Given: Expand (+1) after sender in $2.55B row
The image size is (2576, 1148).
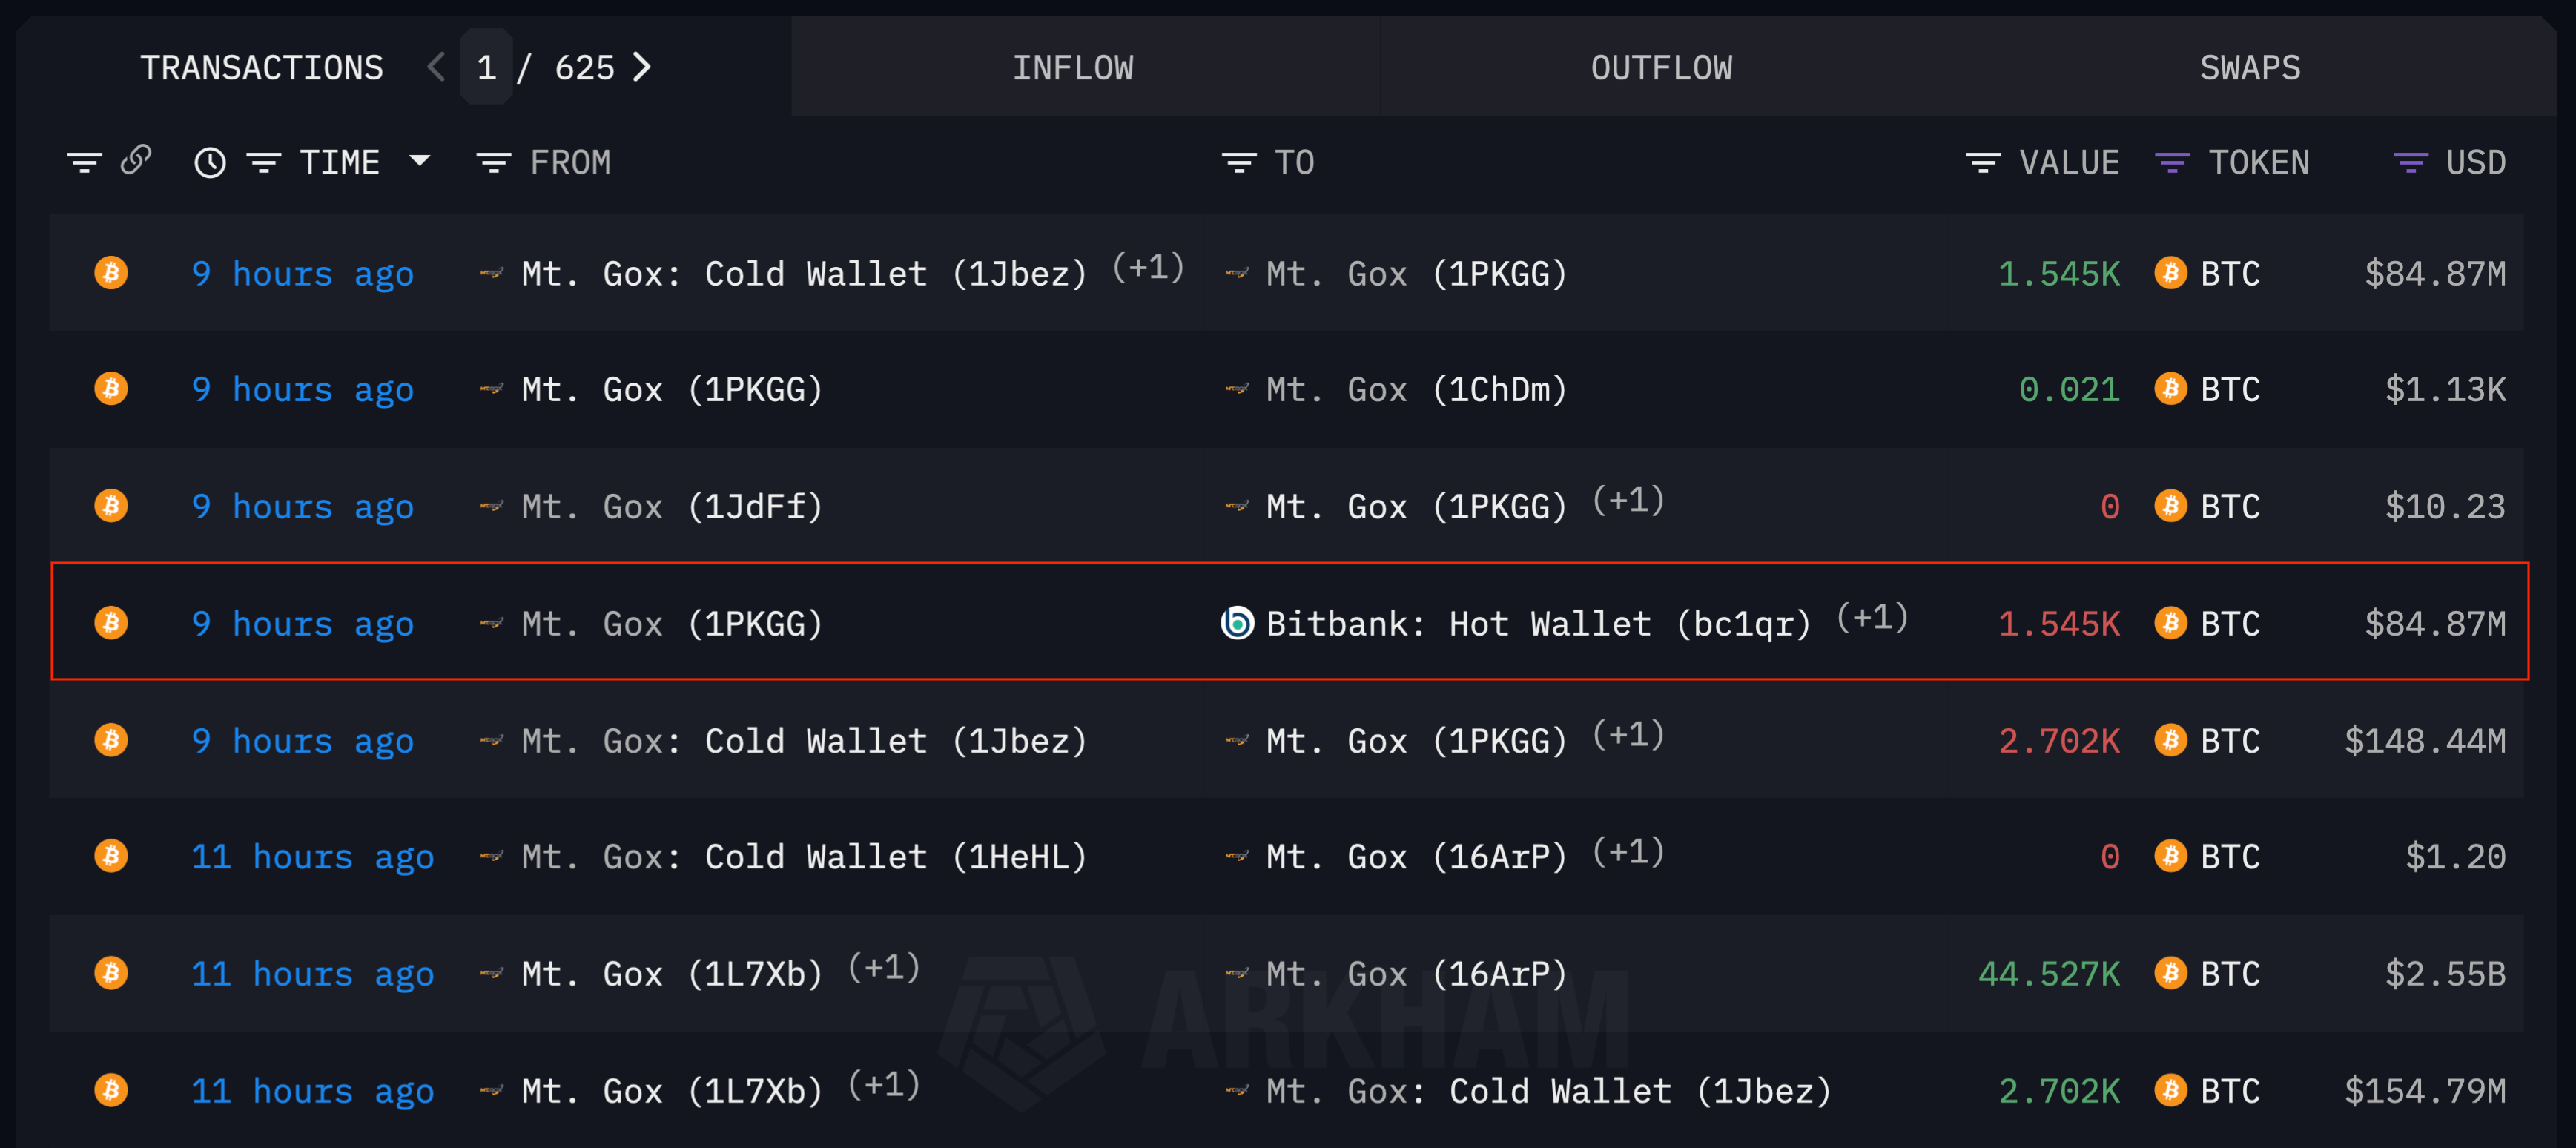Looking at the screenshot, I should [x=884, y=968].
